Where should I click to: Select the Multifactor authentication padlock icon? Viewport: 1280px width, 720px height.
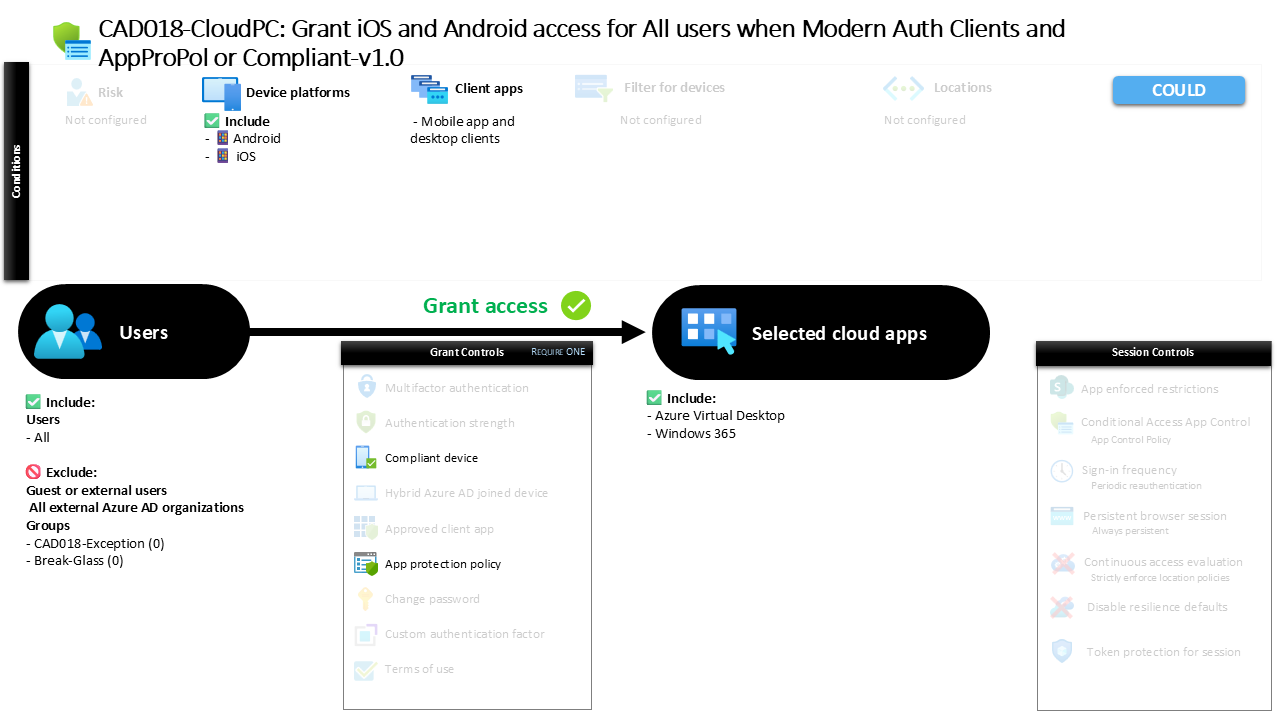click(365, 387)
